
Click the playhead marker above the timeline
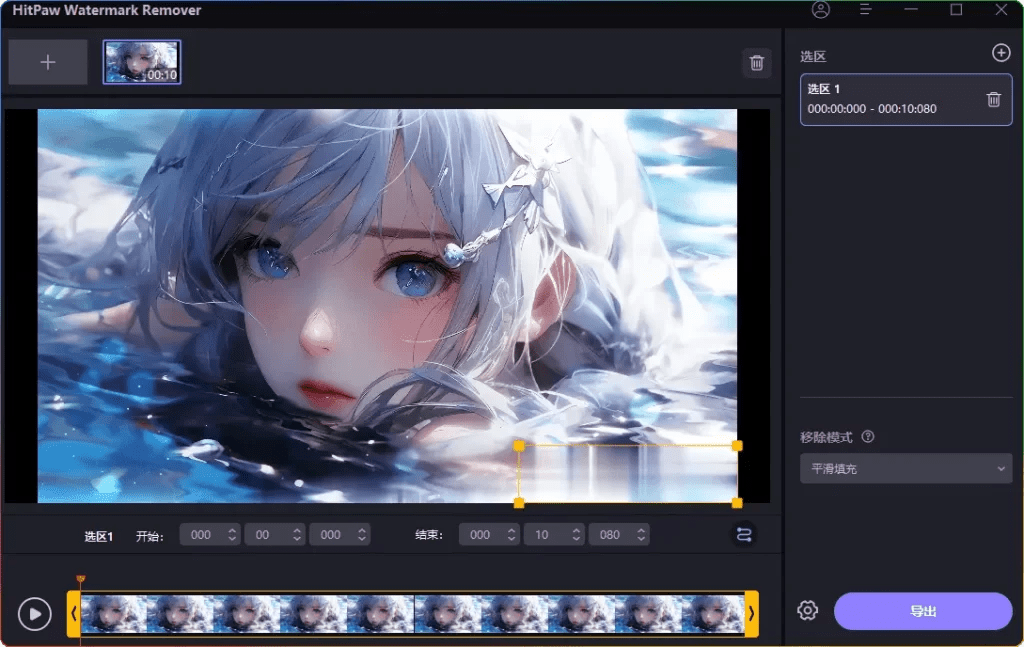click(x=82, y=577)
